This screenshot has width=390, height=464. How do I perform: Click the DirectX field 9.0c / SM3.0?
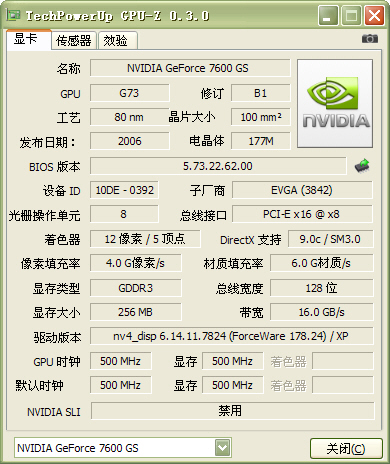pos(330,239)
